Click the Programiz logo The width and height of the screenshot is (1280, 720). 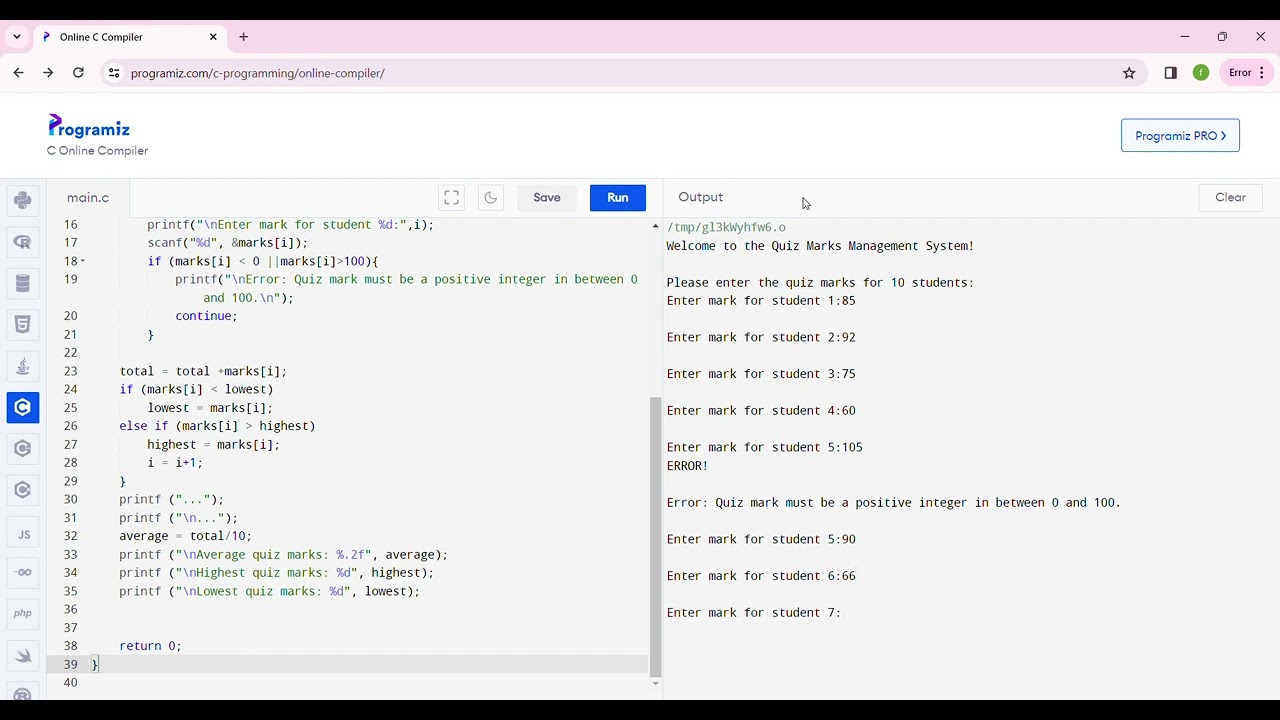click(89, 127)
